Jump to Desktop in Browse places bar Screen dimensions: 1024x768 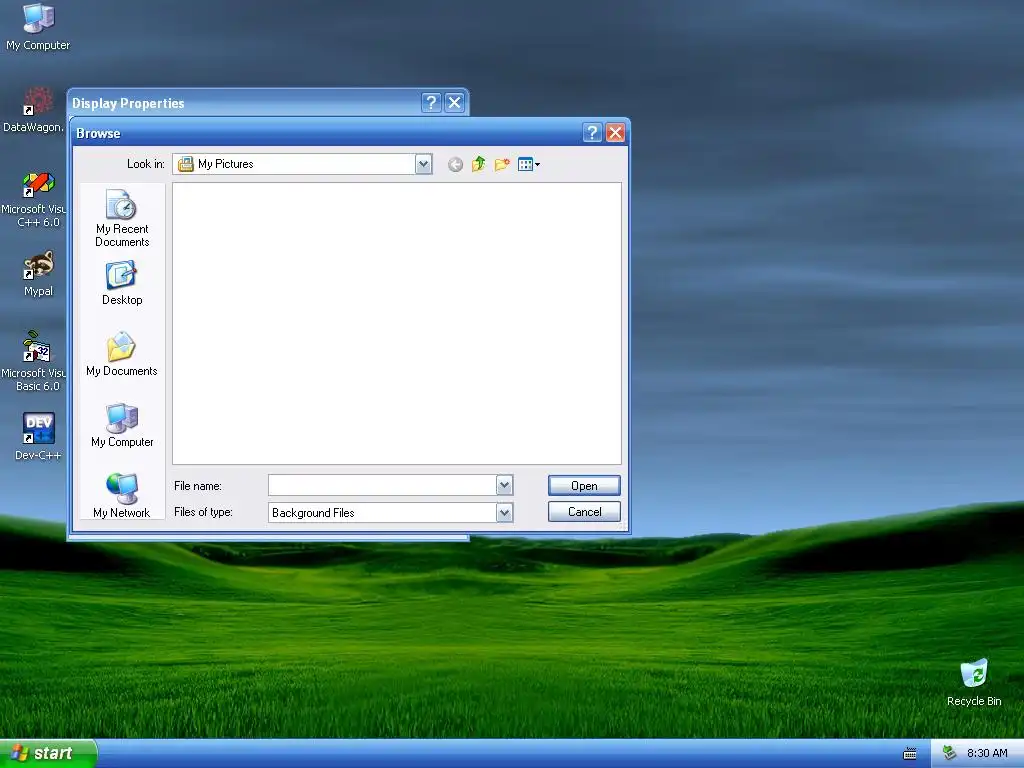pyautogui.click(x=122, y=283)
